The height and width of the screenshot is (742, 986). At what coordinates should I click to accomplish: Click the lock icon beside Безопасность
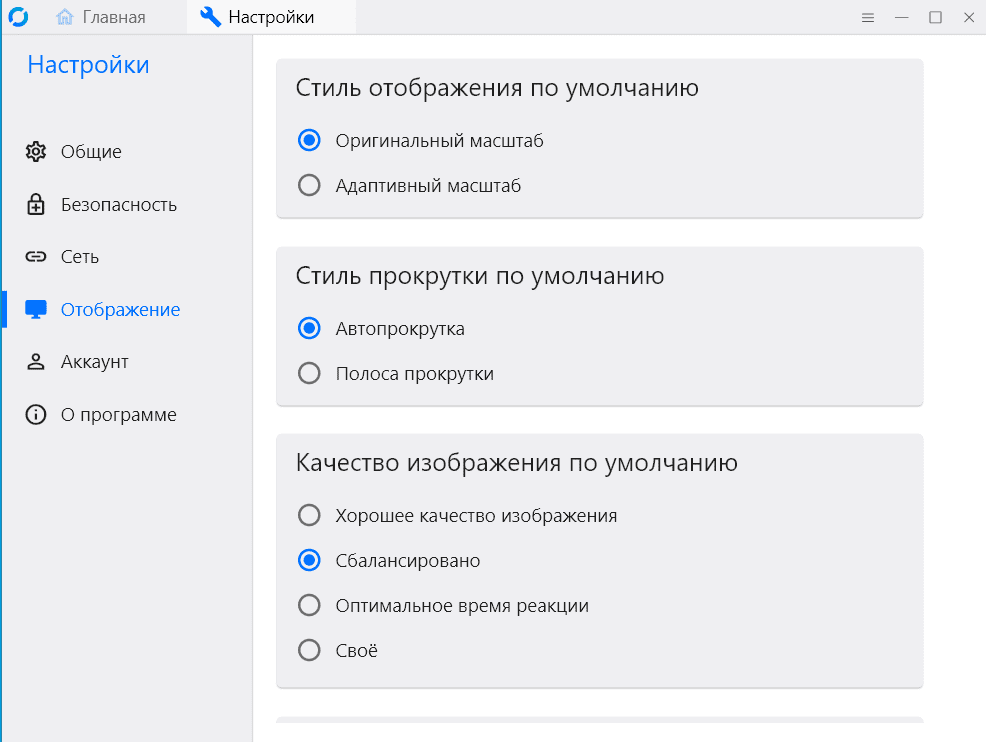tap(36, 205)
